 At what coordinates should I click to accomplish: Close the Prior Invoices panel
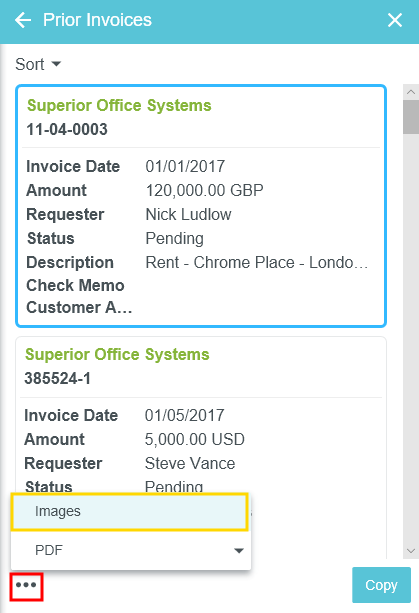[x=395, y=20]
